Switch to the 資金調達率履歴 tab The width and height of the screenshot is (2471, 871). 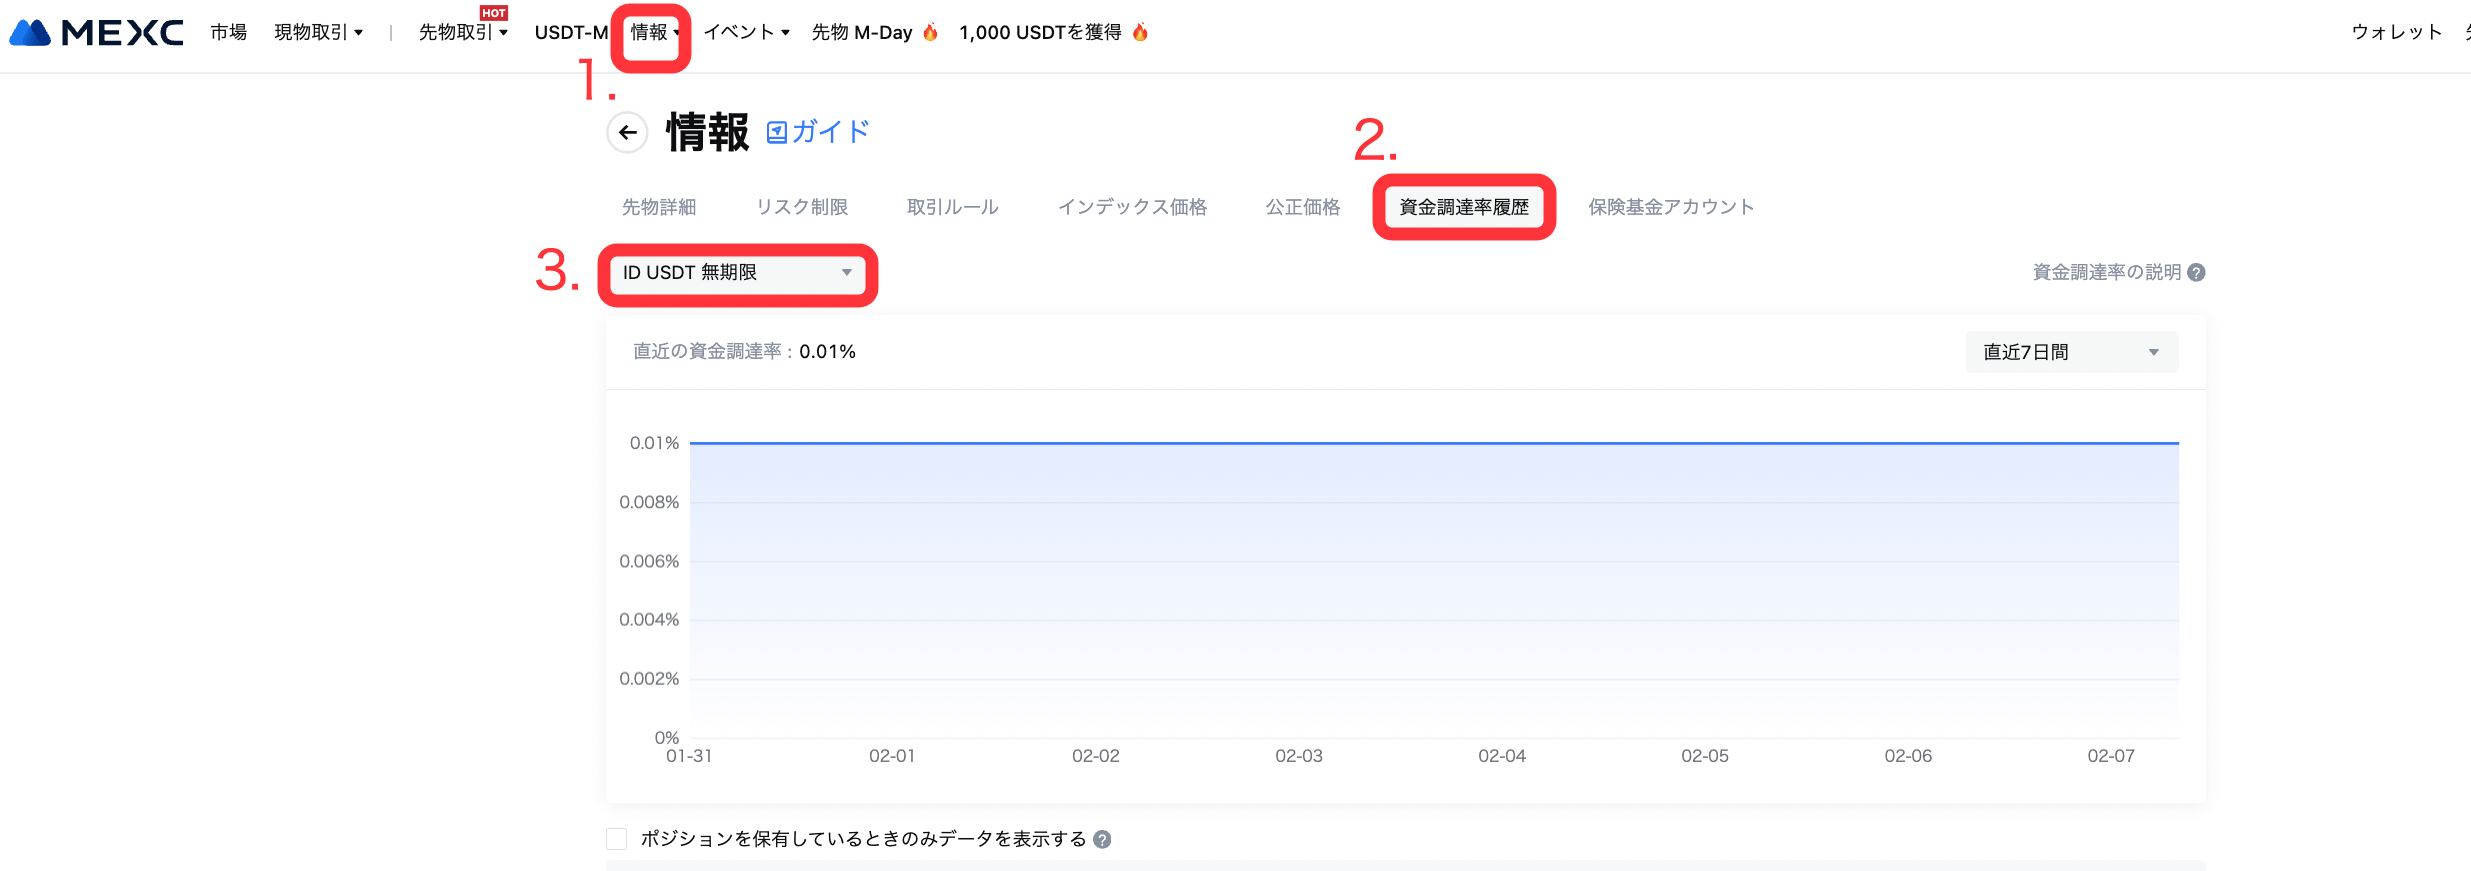pos(1464,207)
